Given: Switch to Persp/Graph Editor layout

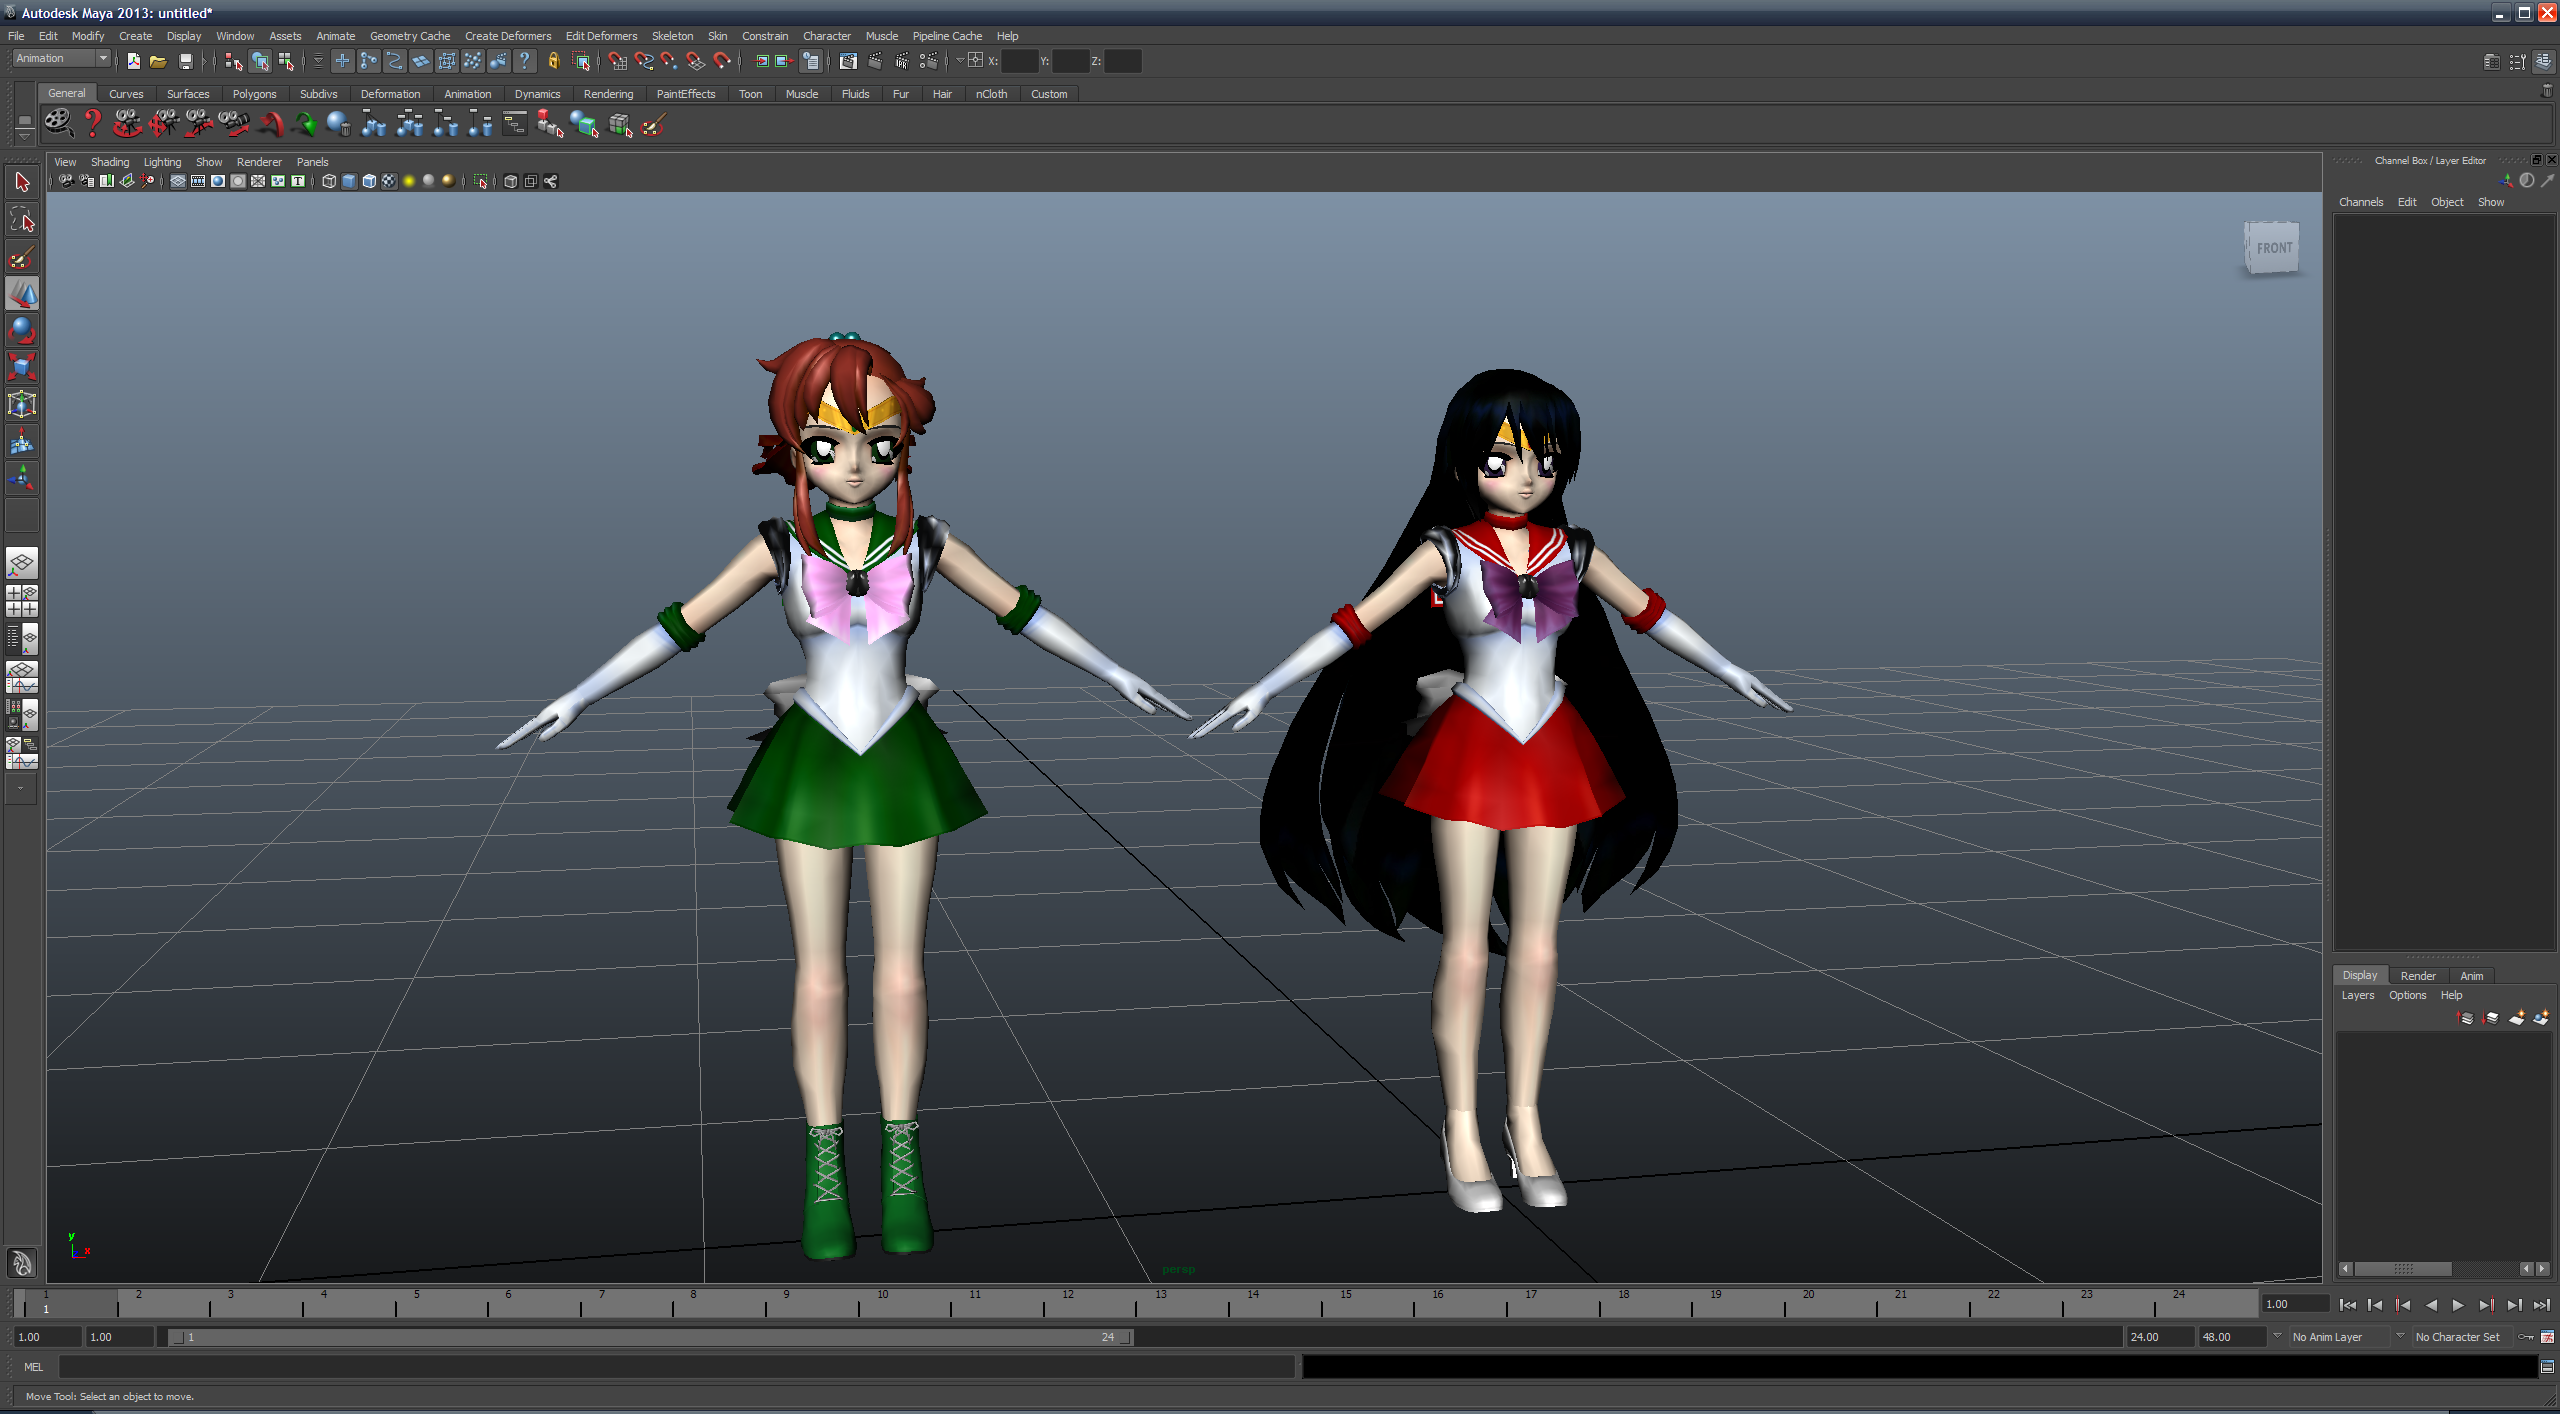Looking at the screenshot, I should 22,677.
